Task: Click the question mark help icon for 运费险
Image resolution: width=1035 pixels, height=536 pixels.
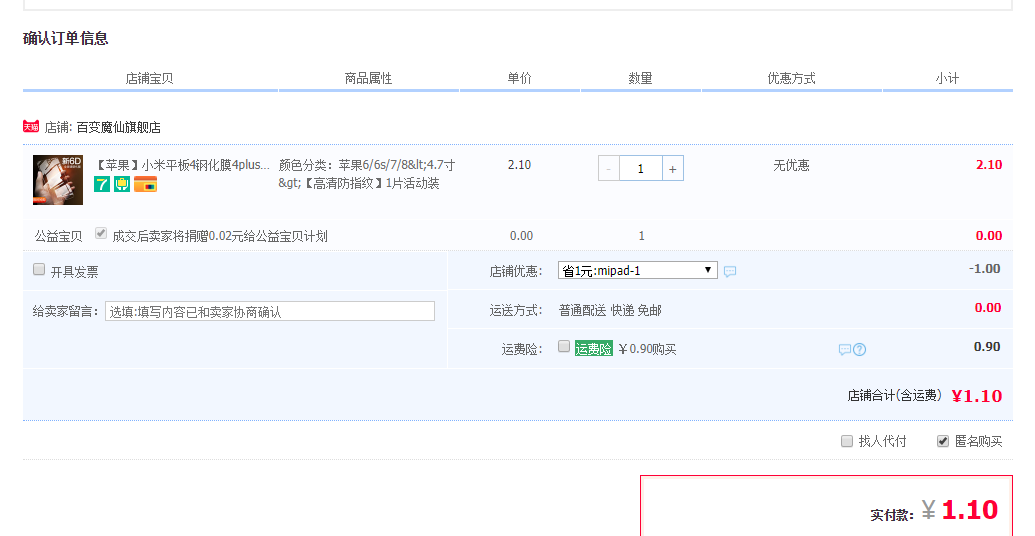Action: point(859,349)
